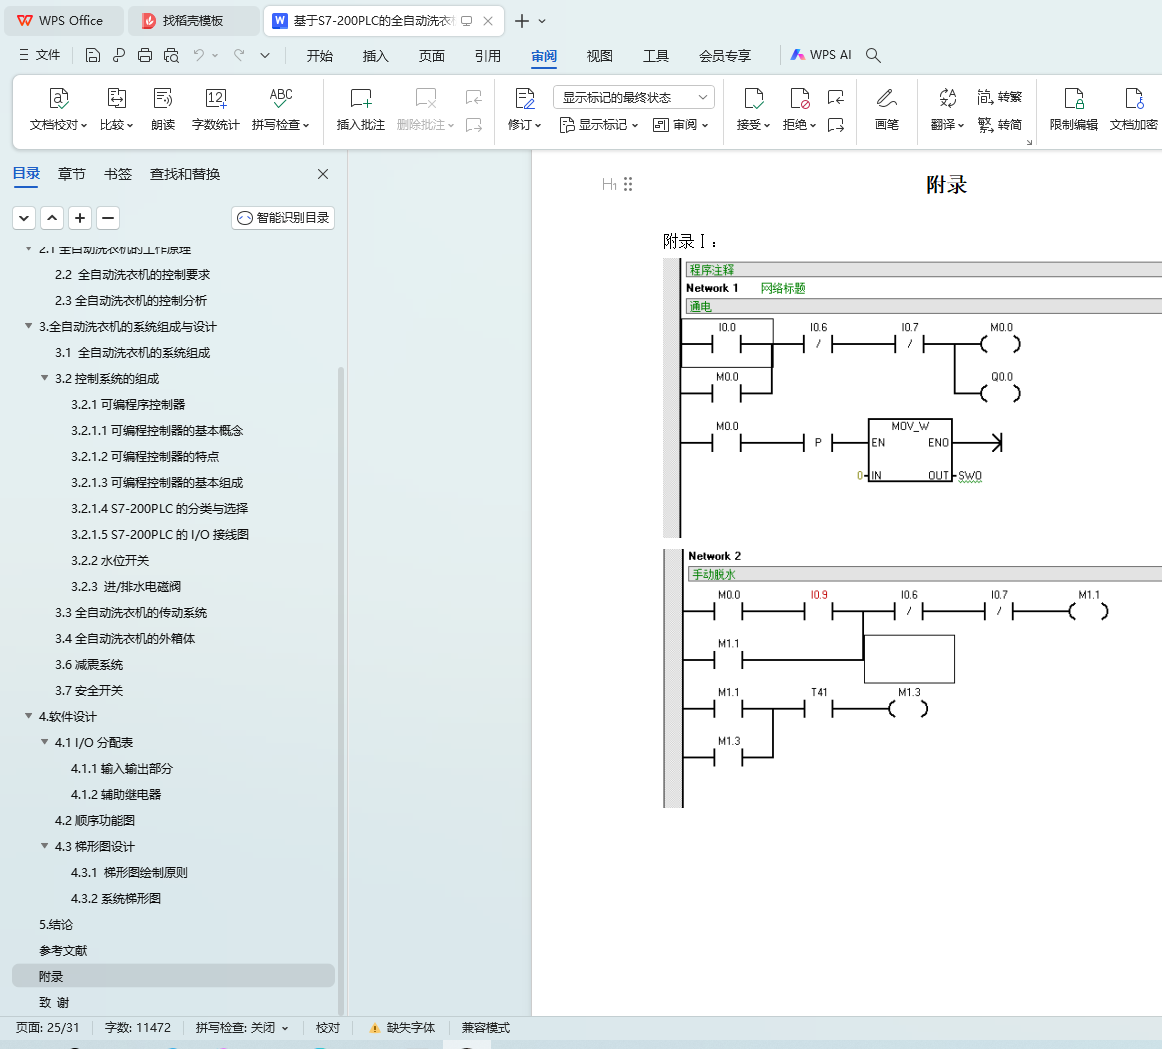
Task: Collapse 4.1 I/O 分配表 node
Action: point(44,742)
